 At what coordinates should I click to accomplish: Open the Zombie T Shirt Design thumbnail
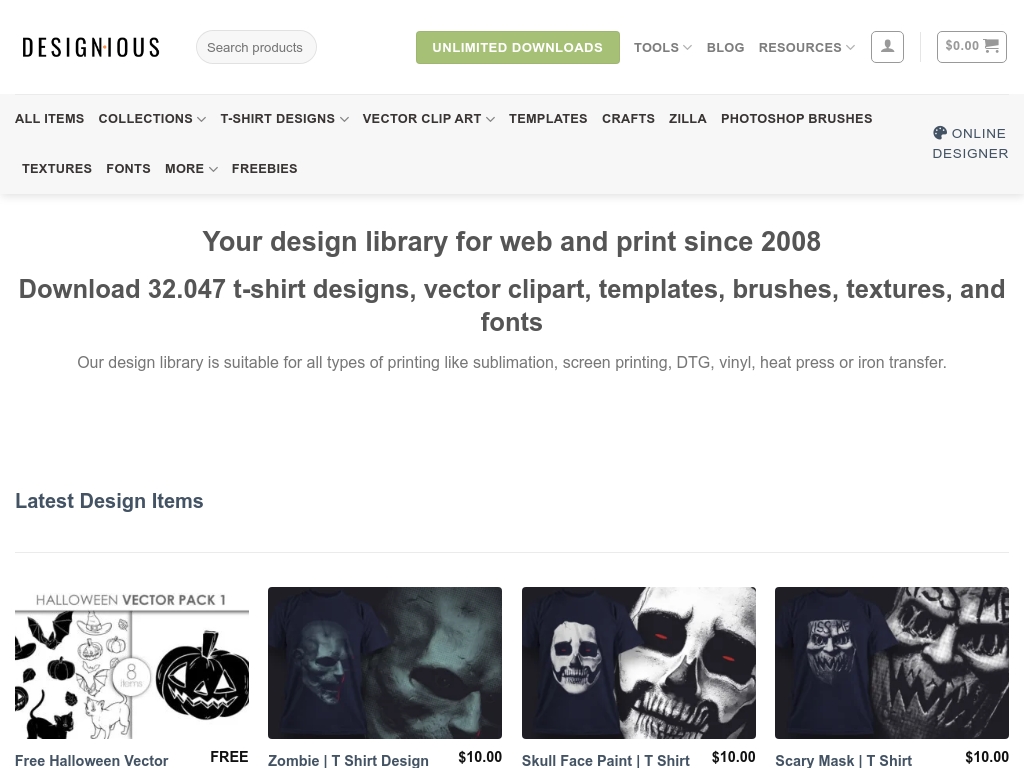pyautogui.click(x=385, y=663)
